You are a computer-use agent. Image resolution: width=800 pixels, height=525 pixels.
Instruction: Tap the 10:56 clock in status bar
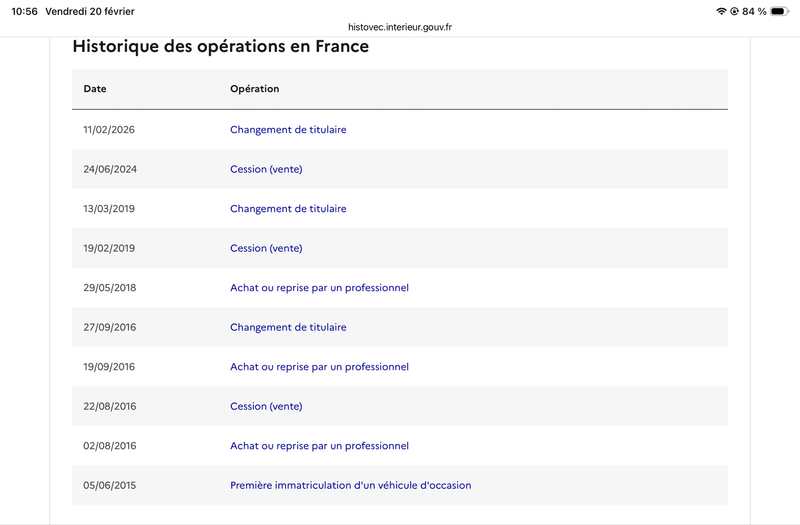[x=24, y=11]
